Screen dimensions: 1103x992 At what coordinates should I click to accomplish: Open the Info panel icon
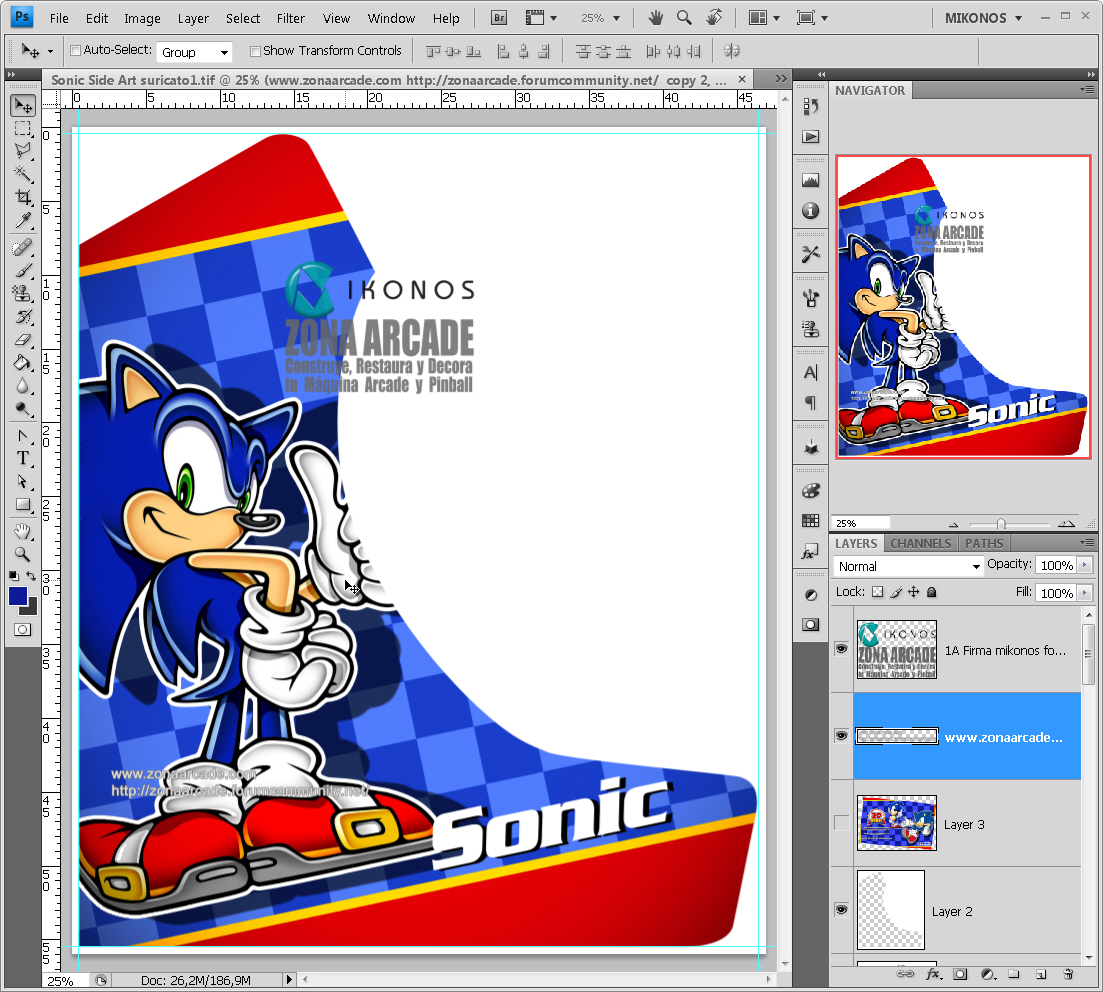(x=811, y=211)
